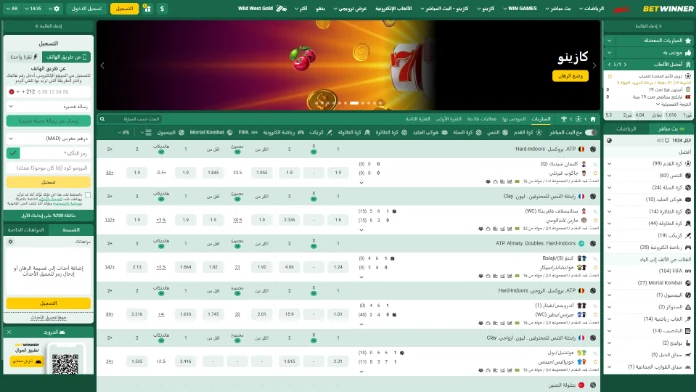Viewport: 696px width, 392px height.
Task: Click the football icon in sidebar list
Action: (x=688, y=164)
